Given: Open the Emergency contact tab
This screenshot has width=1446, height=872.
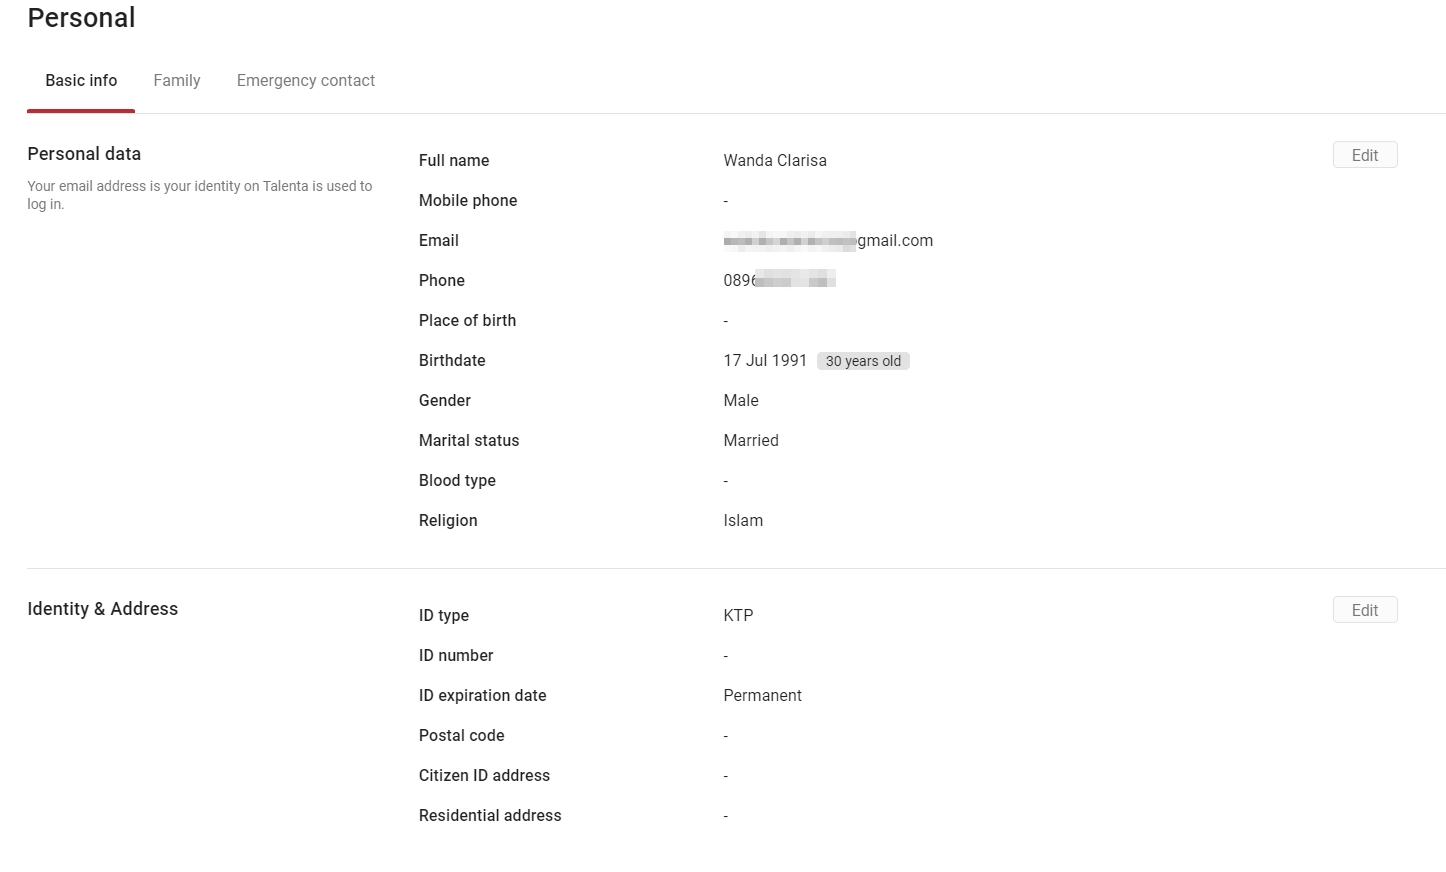Looking at the screenshot, I should pyautogui.click(x=305, y=81).
